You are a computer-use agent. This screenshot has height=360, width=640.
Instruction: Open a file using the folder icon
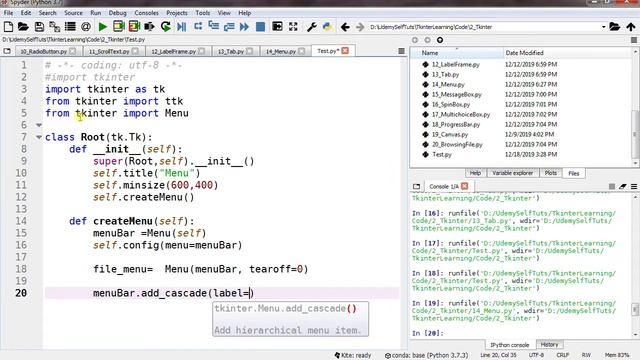pos(23,27)
